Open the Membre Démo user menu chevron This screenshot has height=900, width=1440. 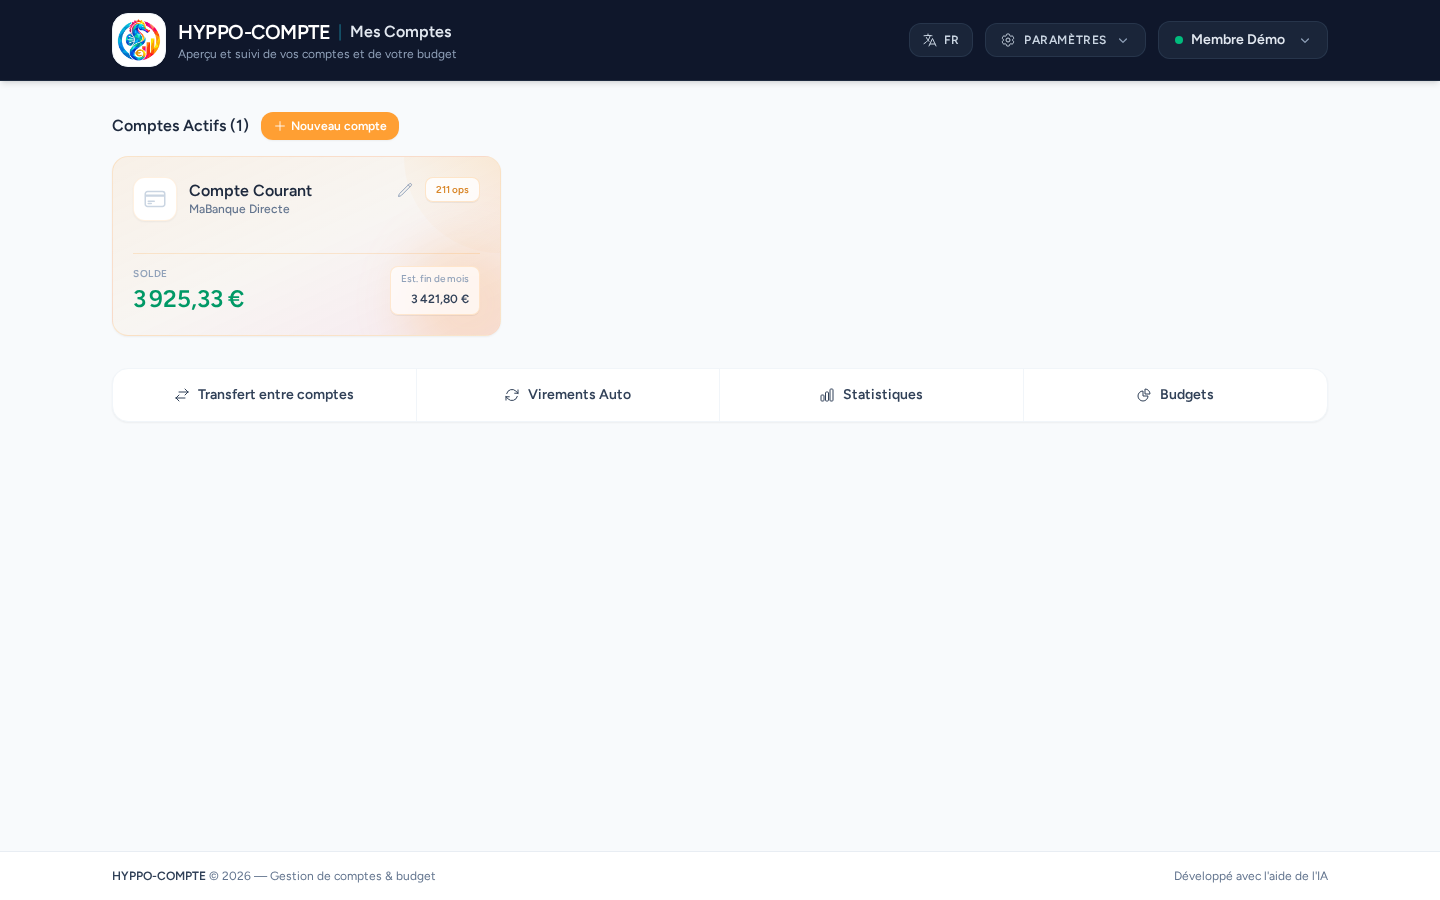(1305, 40)
